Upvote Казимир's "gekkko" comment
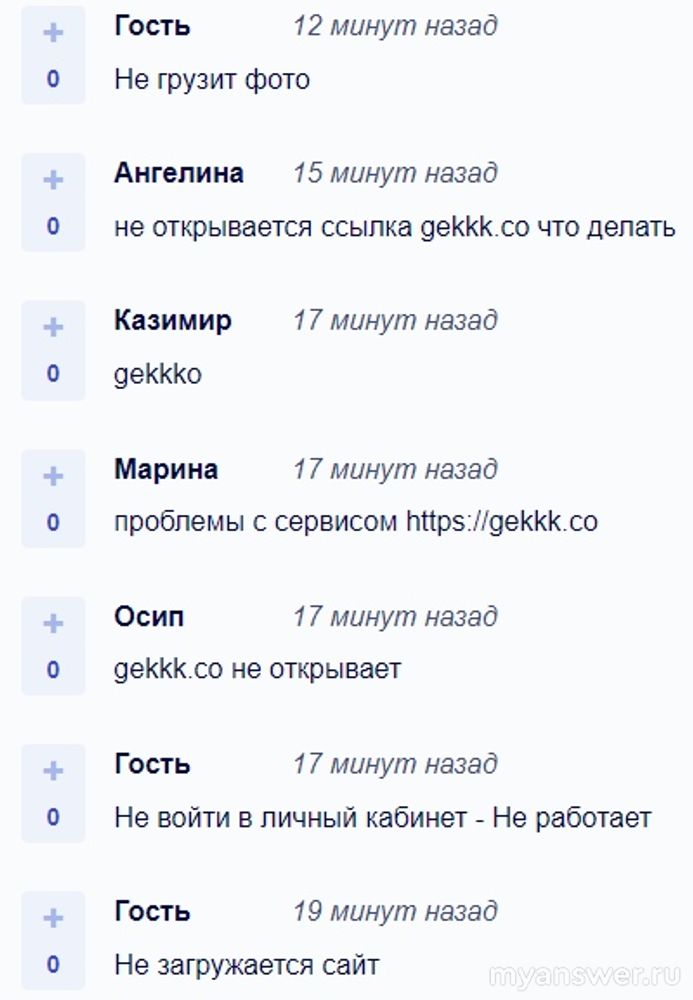Image resolution: width=693 pixels, height=1000 pixels. 53,327
